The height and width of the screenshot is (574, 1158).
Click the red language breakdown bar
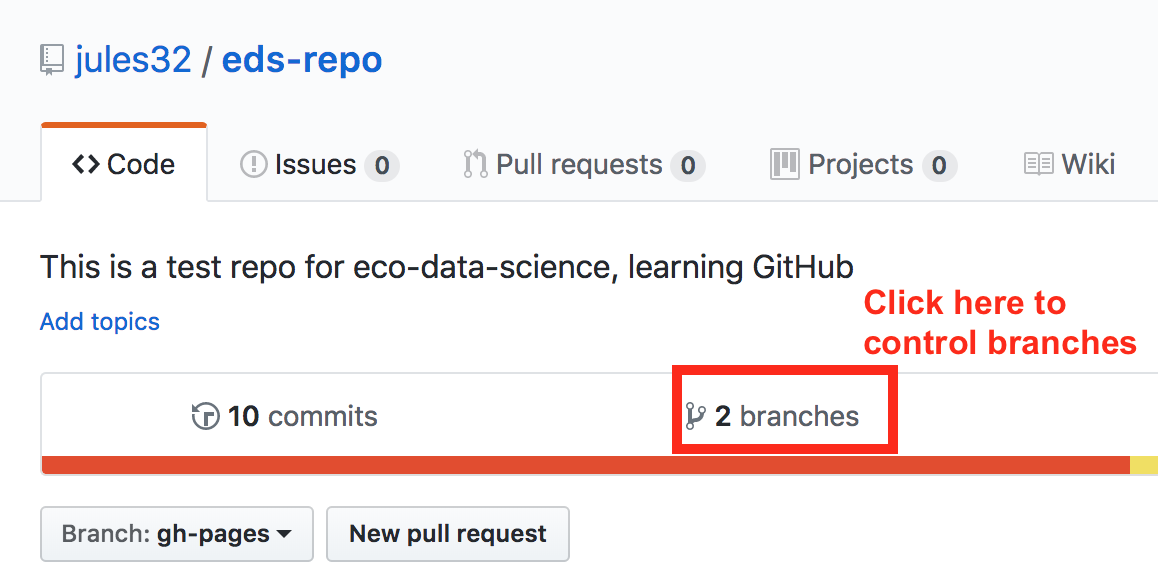(x=586, y=465)
